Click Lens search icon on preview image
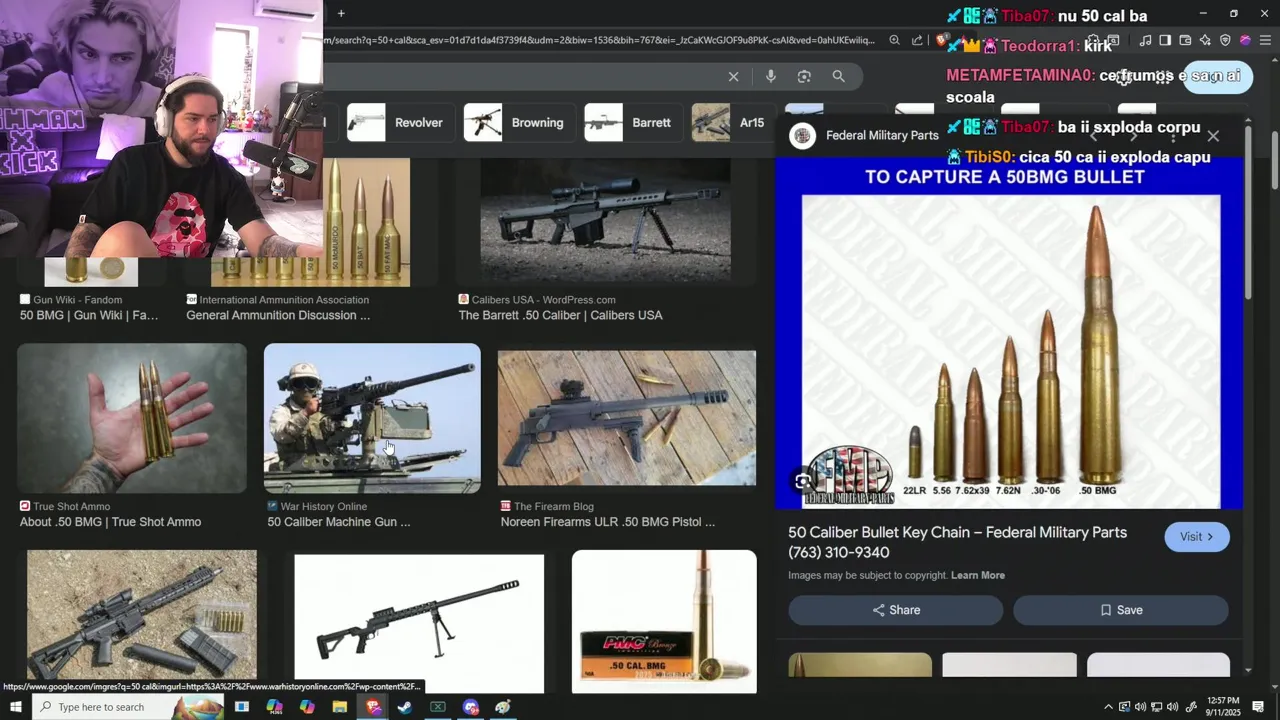The width and height of the screenshot is (1280, 720). pyautogui.click(x=802, y=483)
